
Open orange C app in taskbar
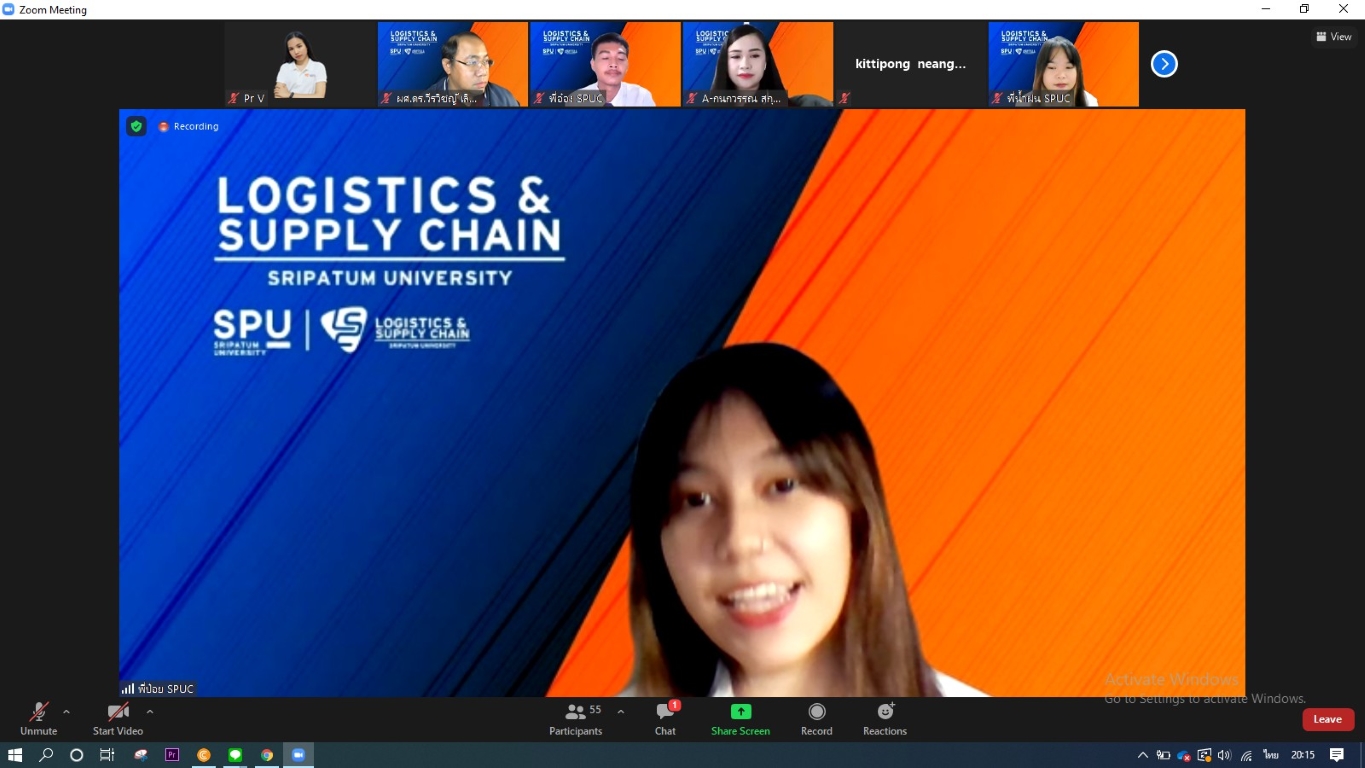click(x=204, y=755)
